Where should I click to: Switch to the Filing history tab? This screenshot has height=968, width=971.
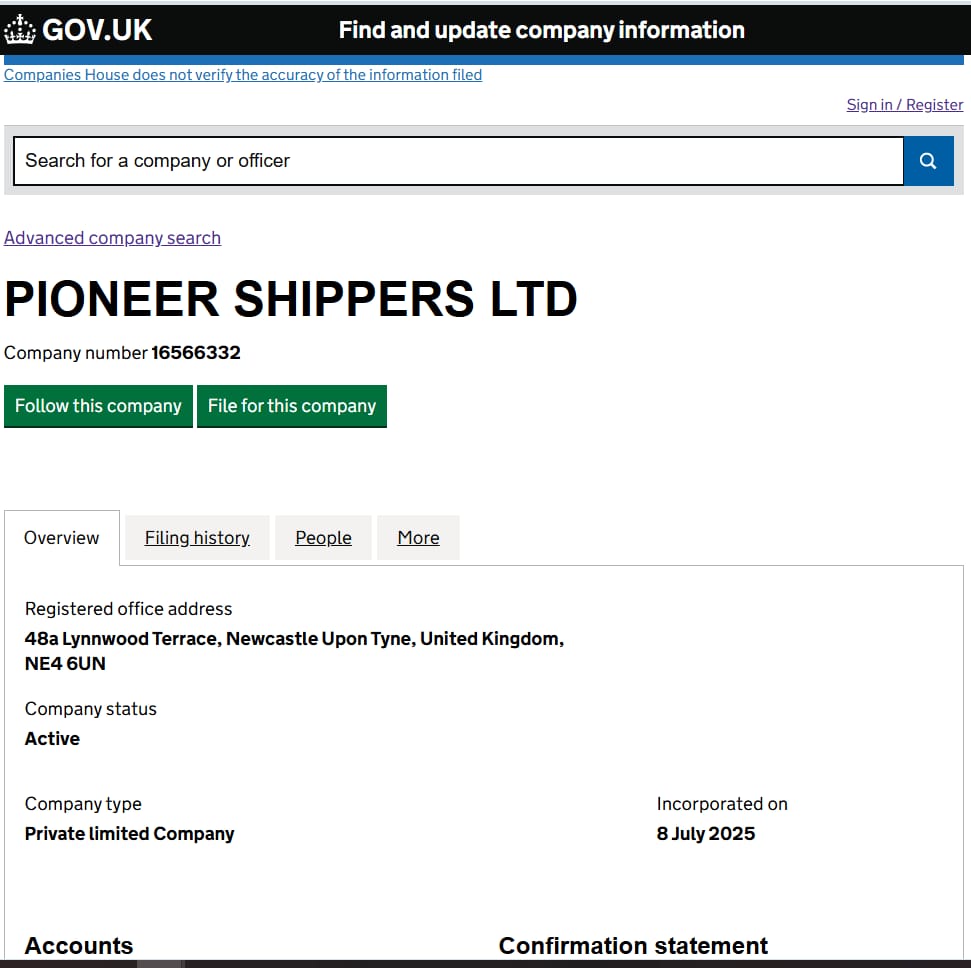click(x=197, y=538)
